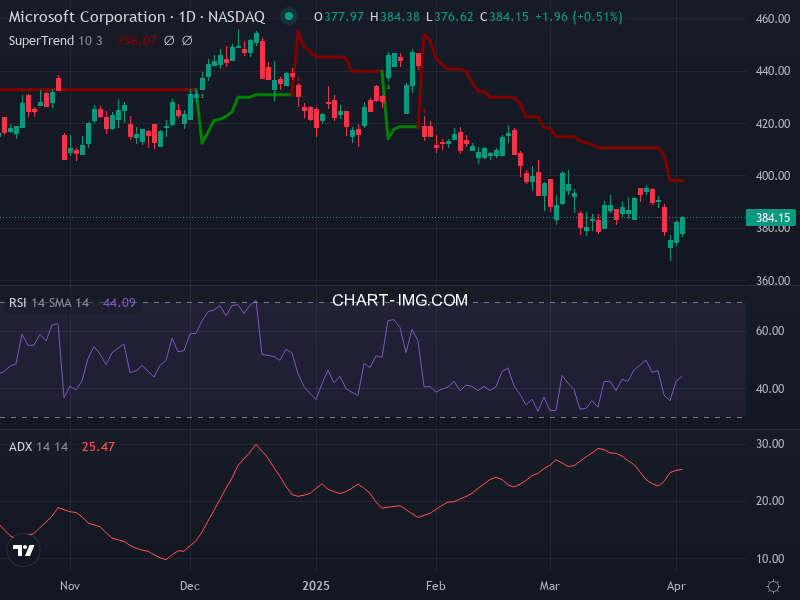Click the 460.00 price axis label
Viewport: 800px width, 600px height.
click(773, 19)
